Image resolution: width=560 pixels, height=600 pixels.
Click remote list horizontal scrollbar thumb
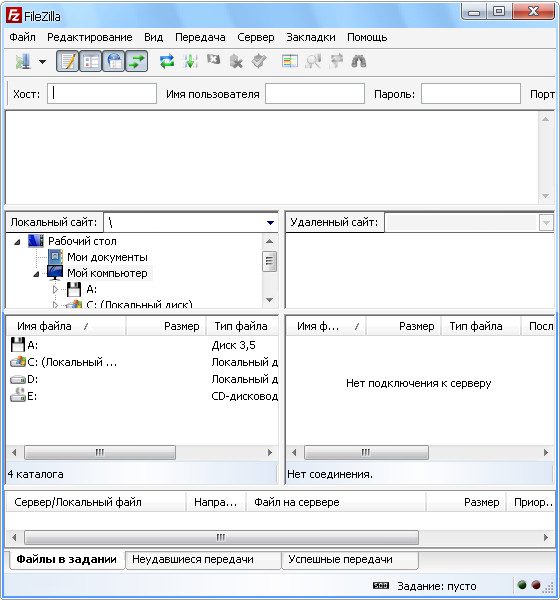point(366,453)
